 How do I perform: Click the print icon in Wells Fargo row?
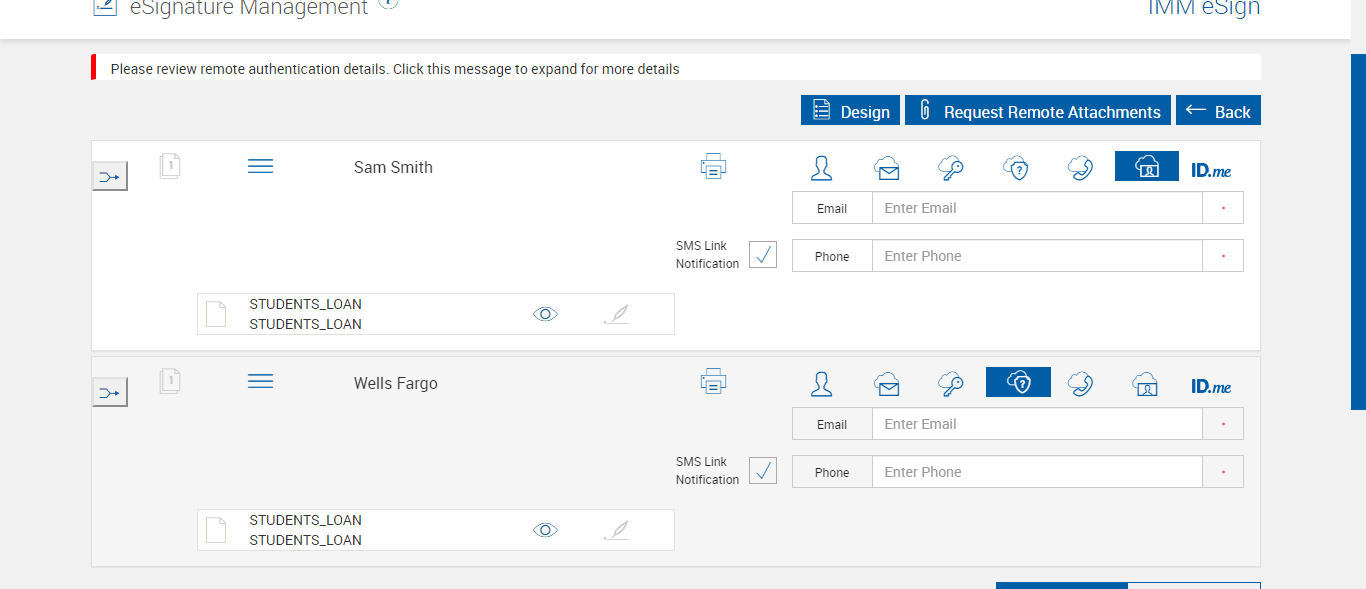pos(713,382)
